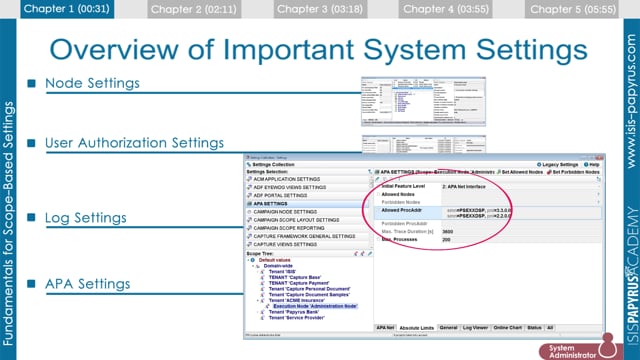Click Initial Feature Level value field
The height and width of the screenshot is (360, 640).
tap(520, 187)
